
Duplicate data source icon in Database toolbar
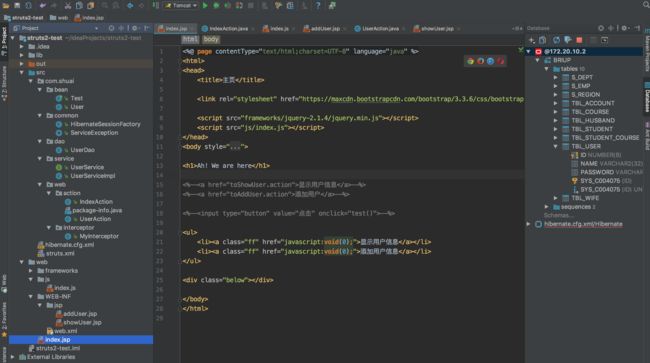[x=543, y=40]
